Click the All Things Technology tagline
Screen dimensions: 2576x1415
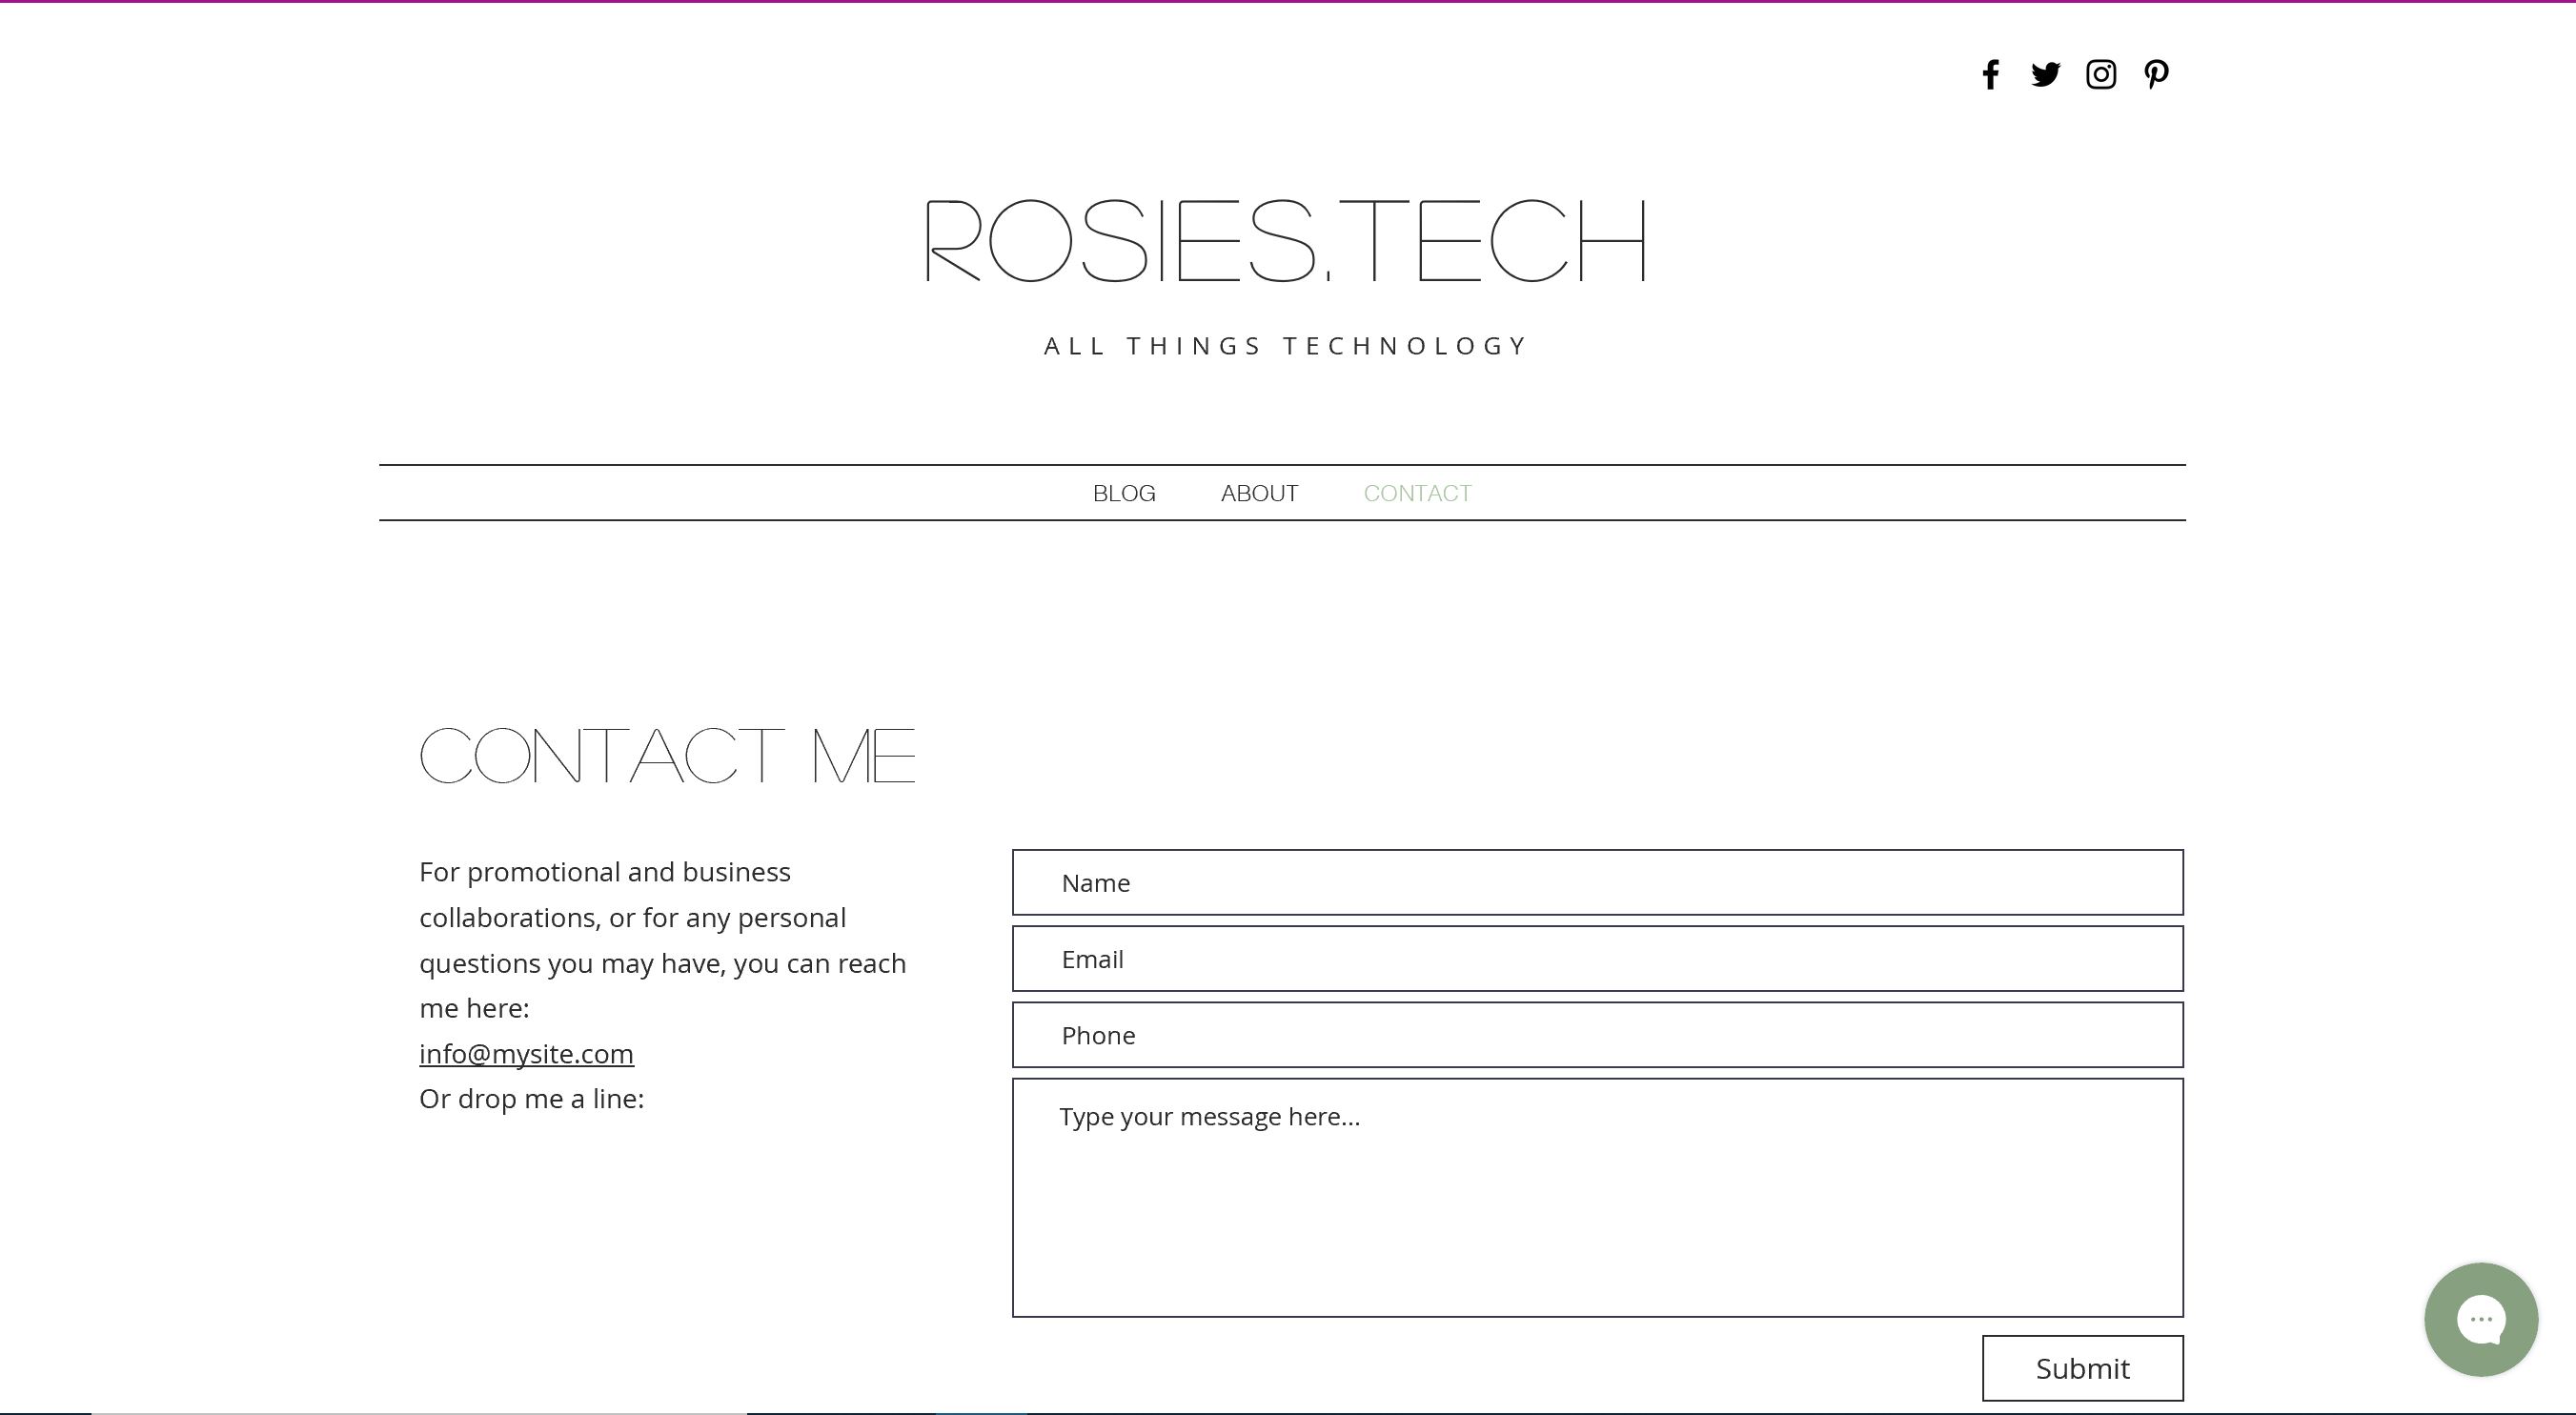[1286, 346]
